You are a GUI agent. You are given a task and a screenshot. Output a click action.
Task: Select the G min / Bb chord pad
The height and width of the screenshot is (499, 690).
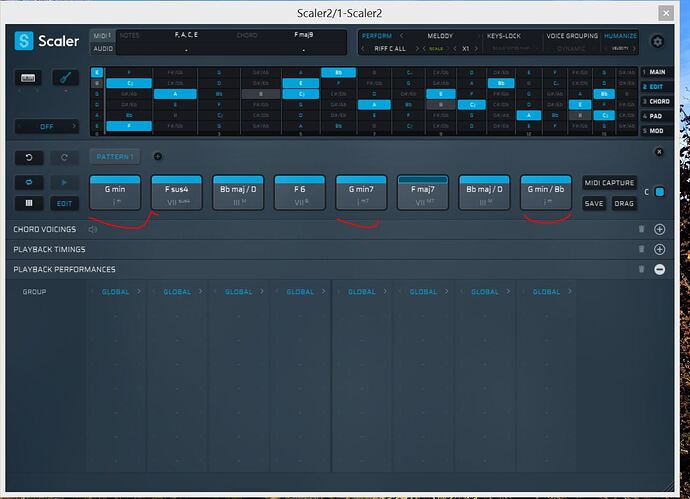[x=546, y=193]
